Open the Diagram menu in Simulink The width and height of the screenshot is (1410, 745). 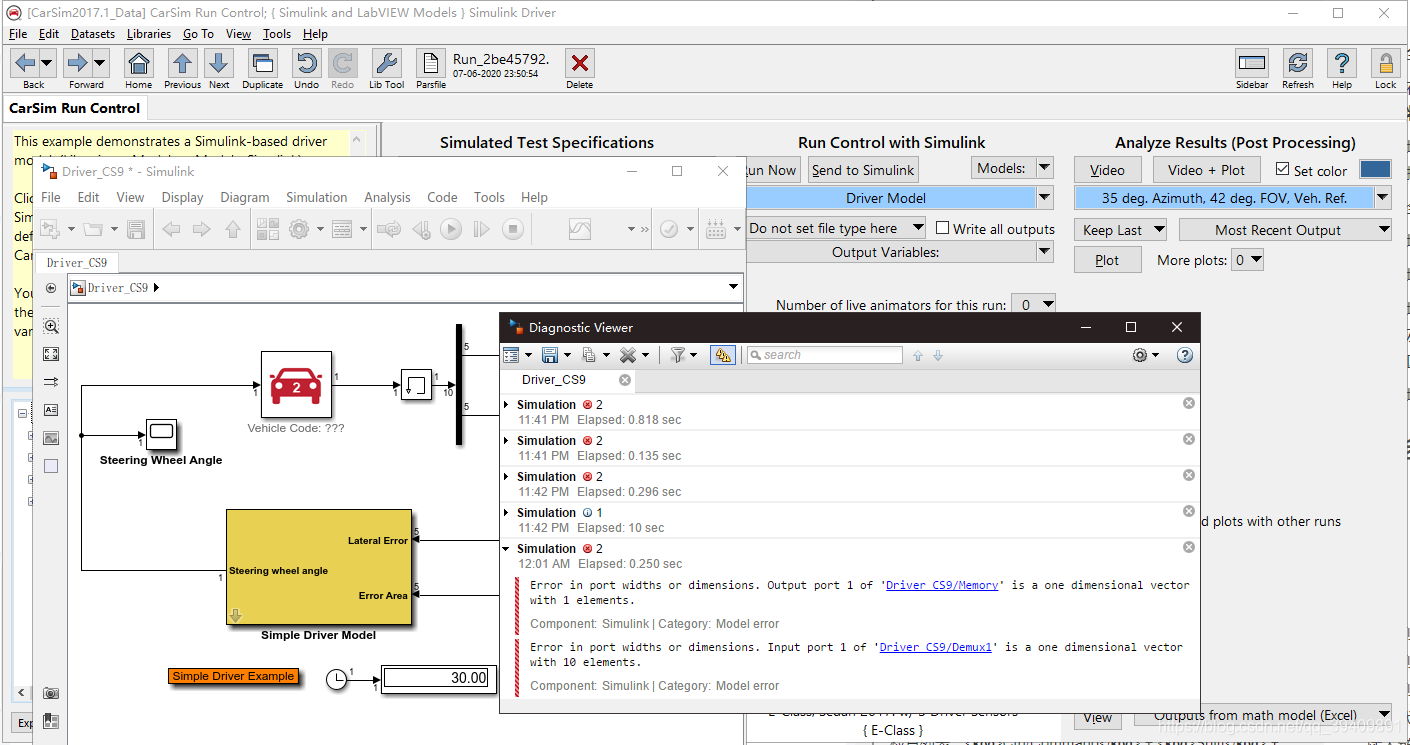point(245,198)
